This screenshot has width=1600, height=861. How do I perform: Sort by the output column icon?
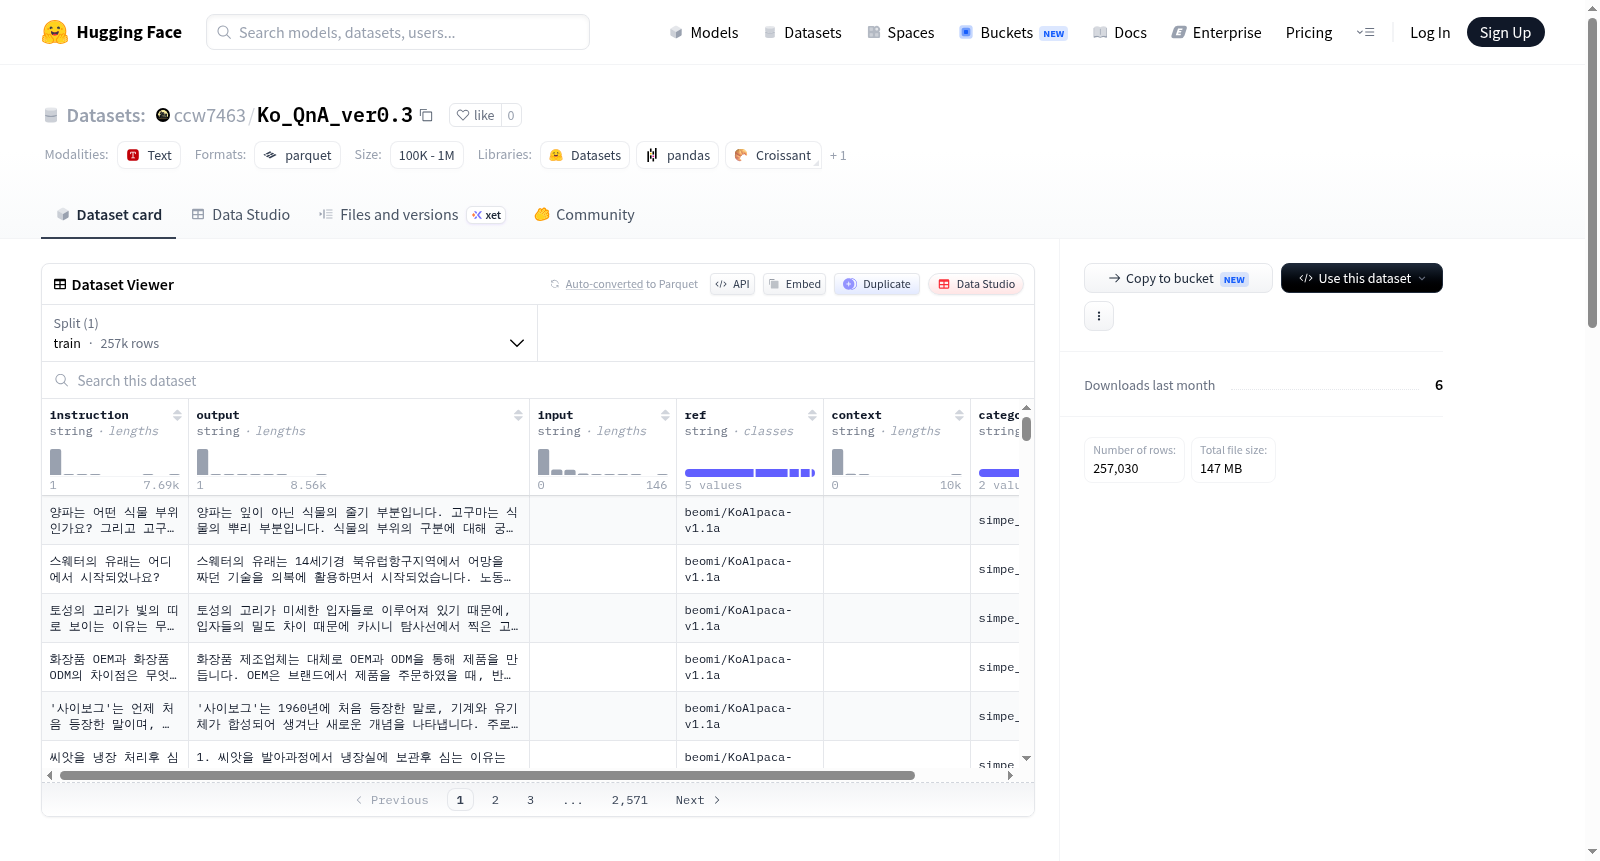click(518, 415)
